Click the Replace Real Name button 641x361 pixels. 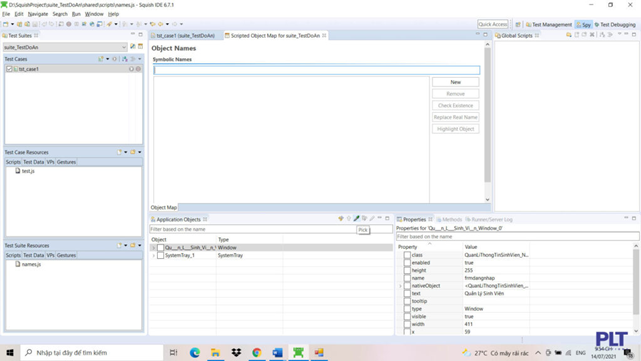tap(455, 117)
